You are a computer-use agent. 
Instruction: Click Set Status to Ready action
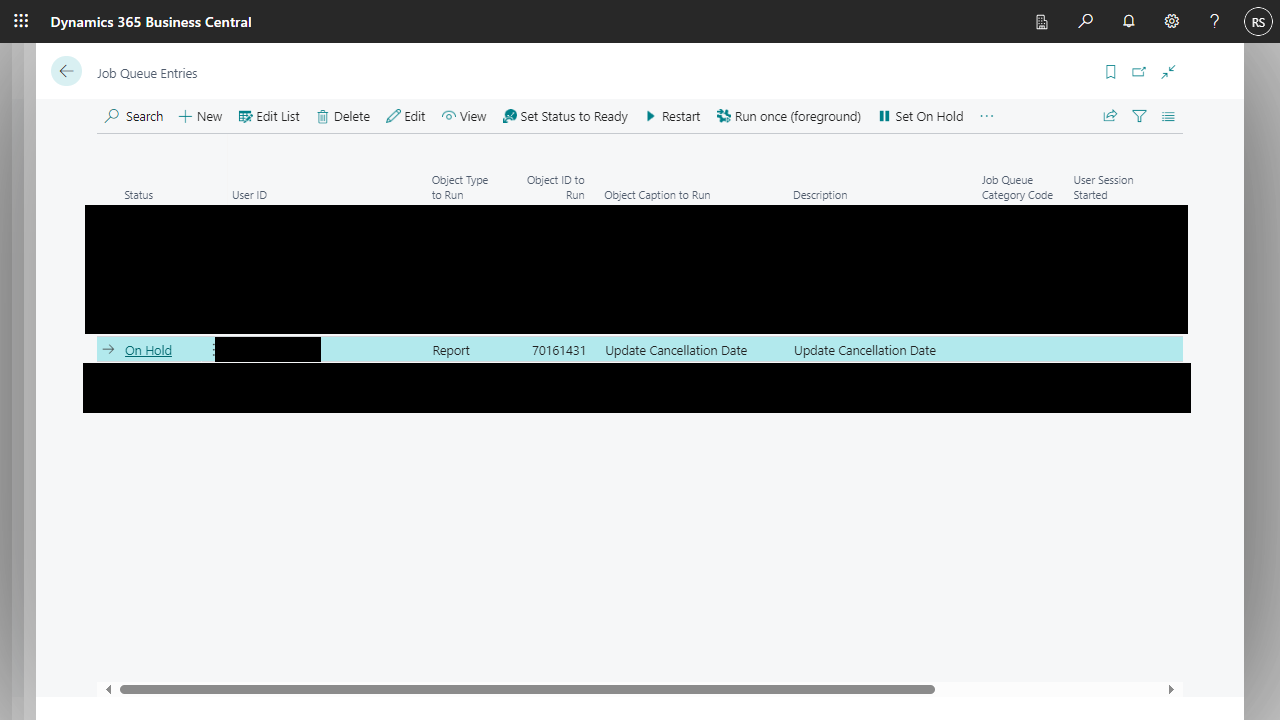pos(565,116)
